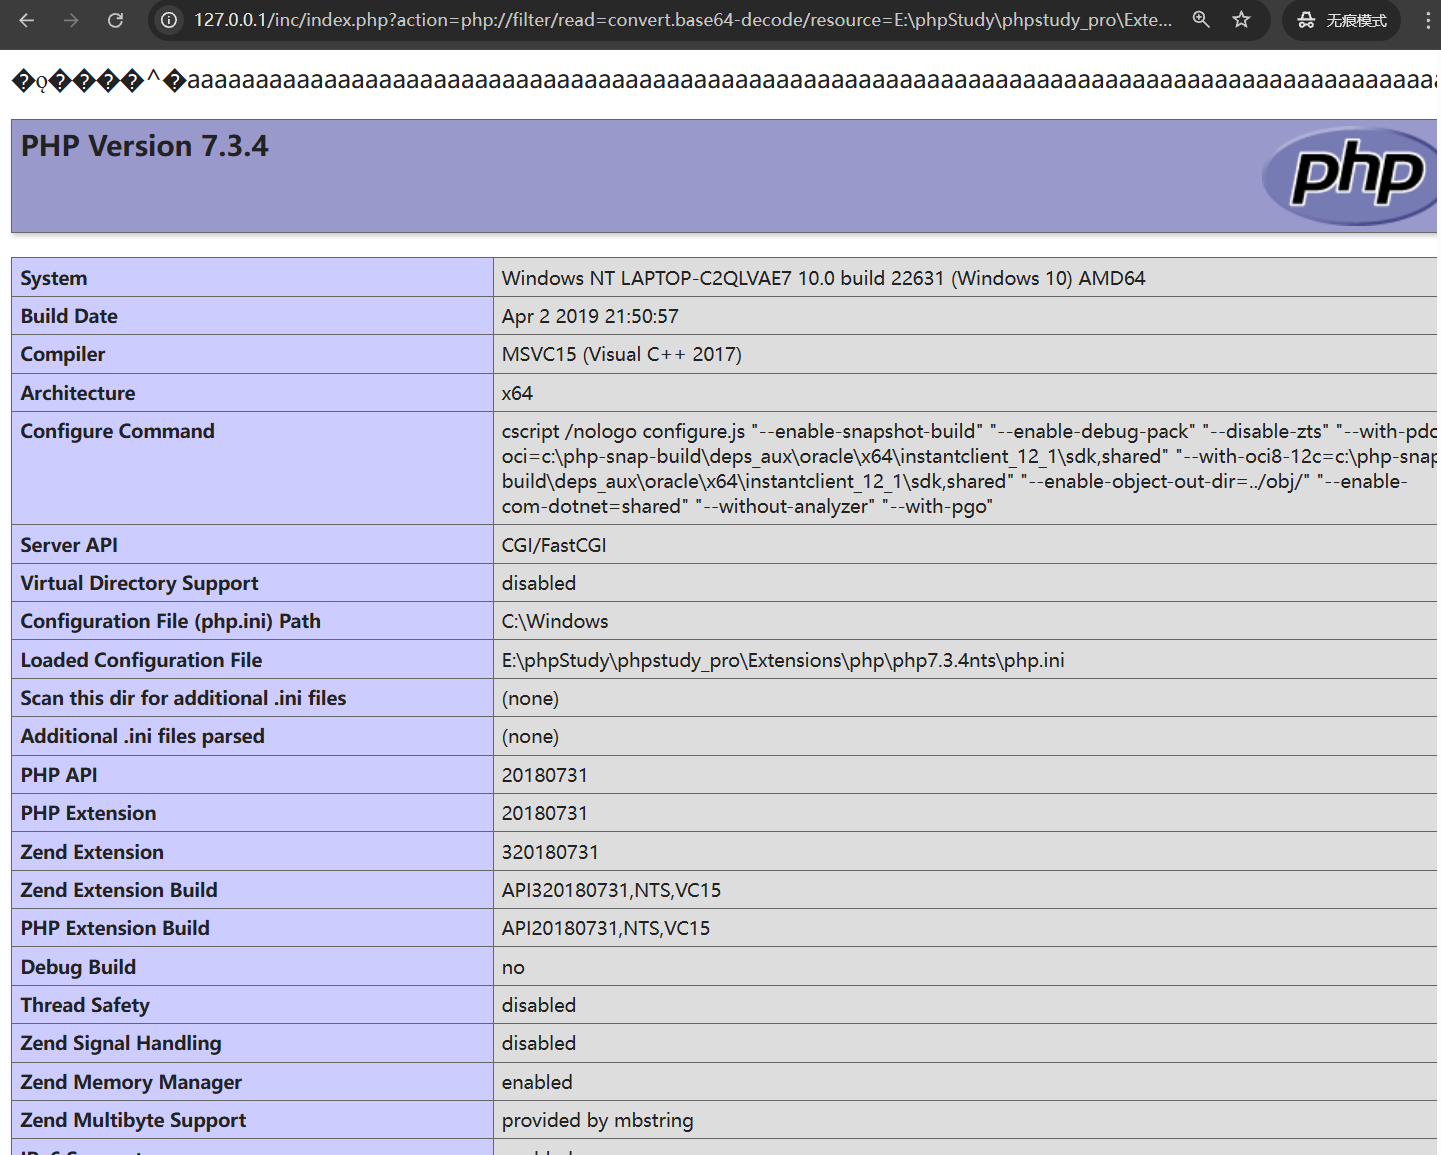
Task: Select the cscript /nologo configure.js text
Action: 623,431
